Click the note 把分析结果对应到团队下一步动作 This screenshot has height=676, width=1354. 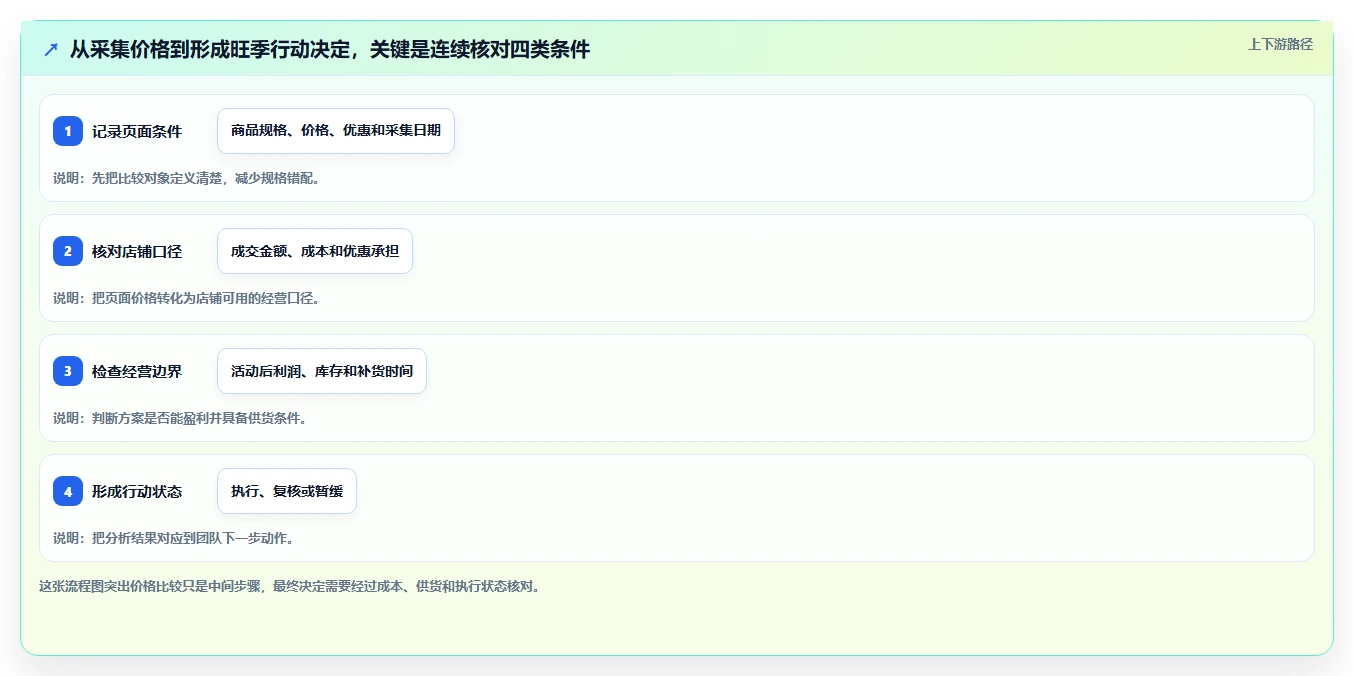(x=192, y=538)
